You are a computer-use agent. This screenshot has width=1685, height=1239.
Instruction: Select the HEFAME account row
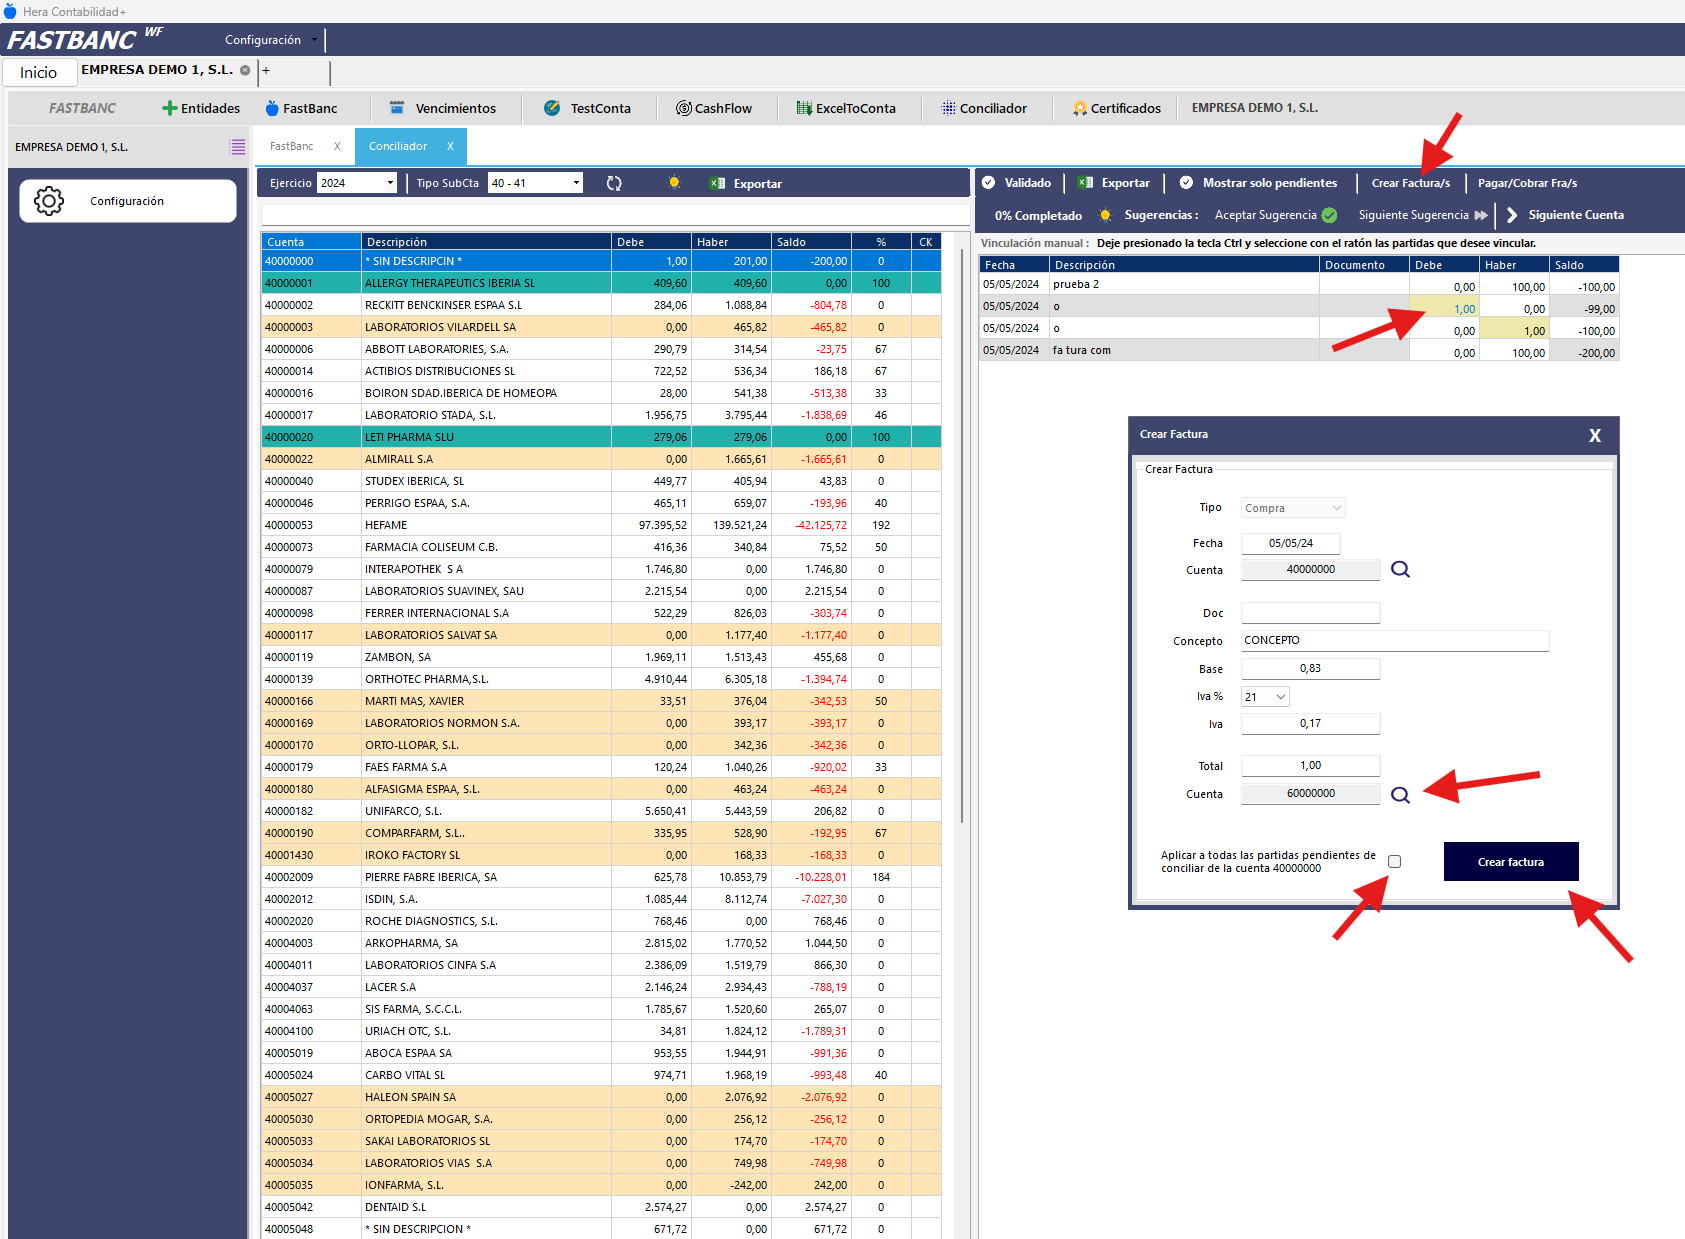point(601,525)
